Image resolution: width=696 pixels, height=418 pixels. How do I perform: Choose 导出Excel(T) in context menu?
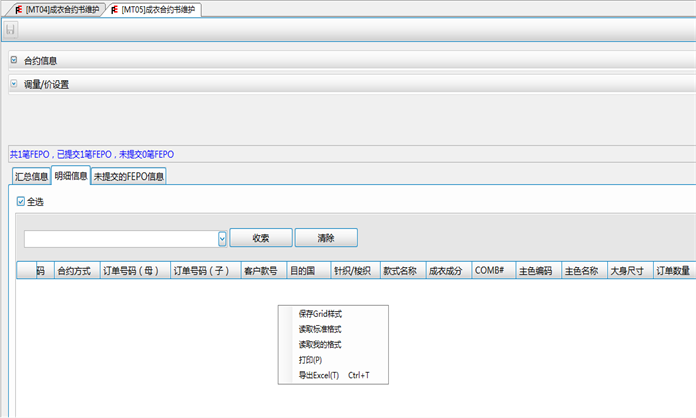coord(320,375)
